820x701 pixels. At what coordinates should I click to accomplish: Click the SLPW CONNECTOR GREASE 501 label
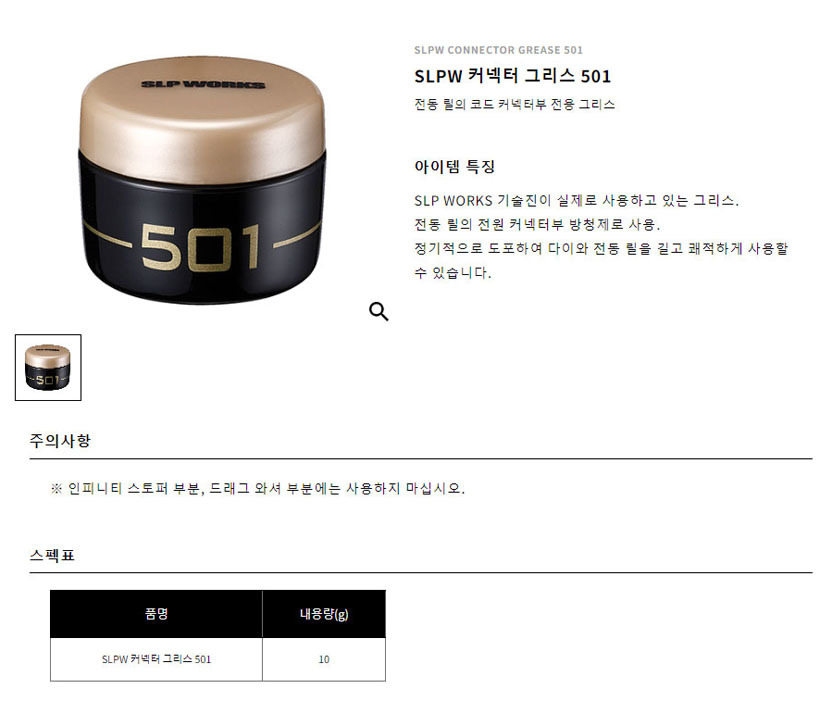pos(498,50)
